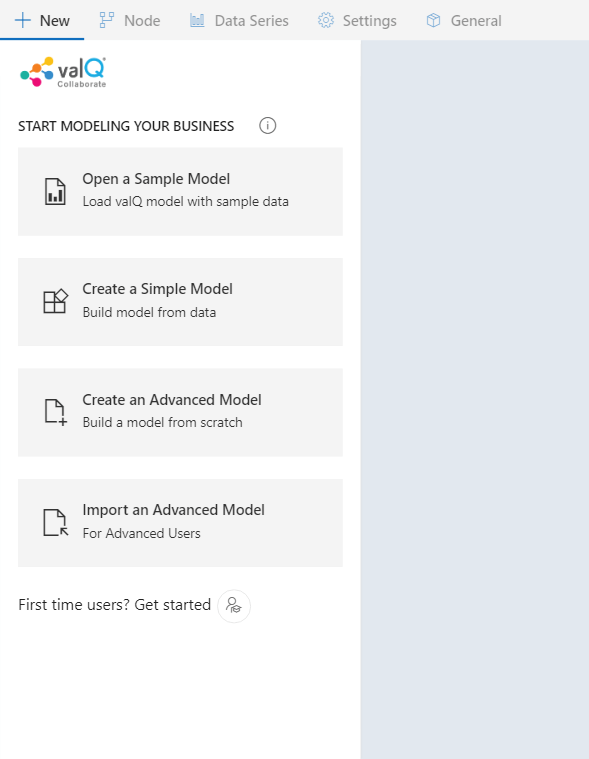The width and height of the screenshot is (589, 759).
Task: Click the Settings gear icon
Action: point(326,20)
